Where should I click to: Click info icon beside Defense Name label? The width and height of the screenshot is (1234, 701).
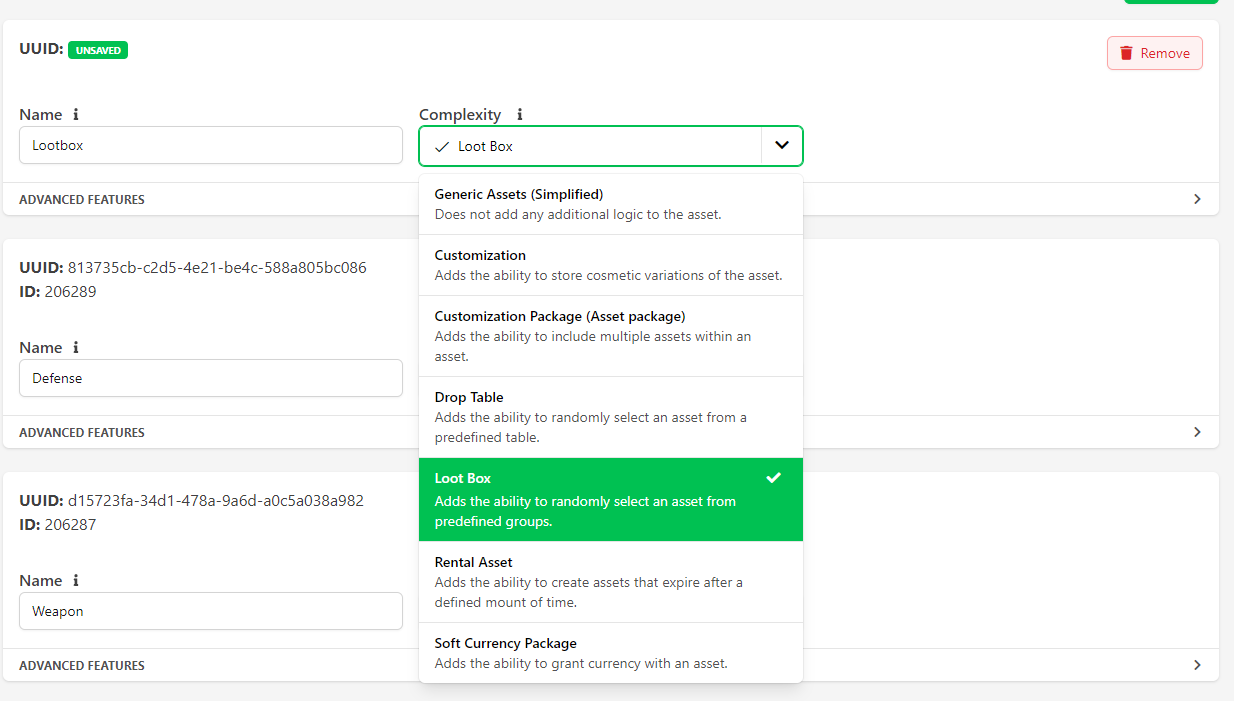(x=76, y=348)
